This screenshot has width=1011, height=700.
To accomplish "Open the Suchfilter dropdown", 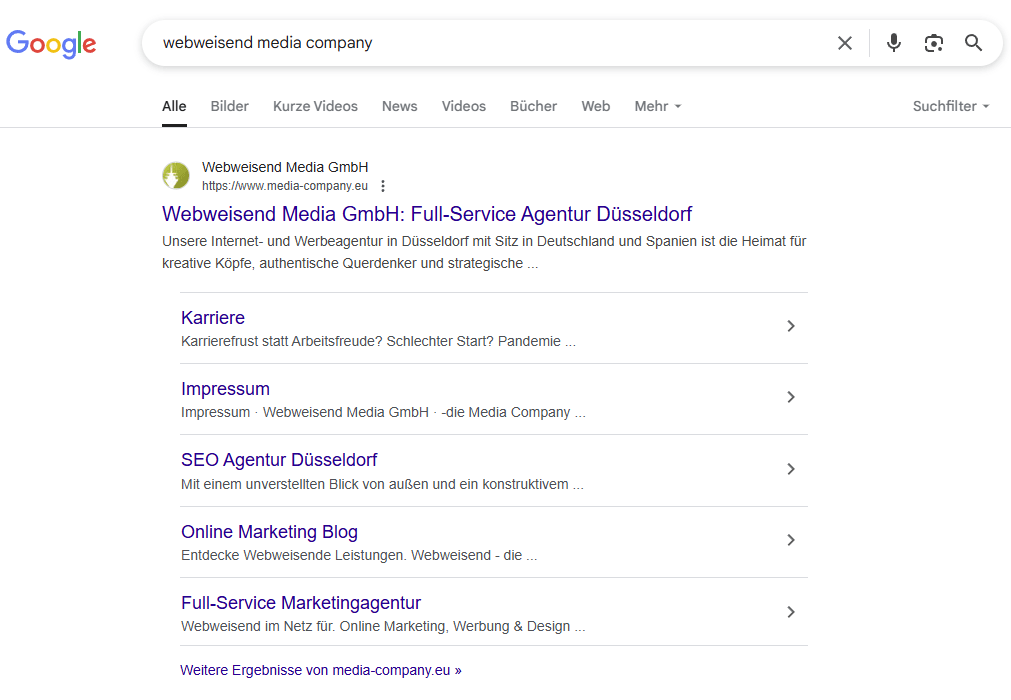I will click(951, 106).
